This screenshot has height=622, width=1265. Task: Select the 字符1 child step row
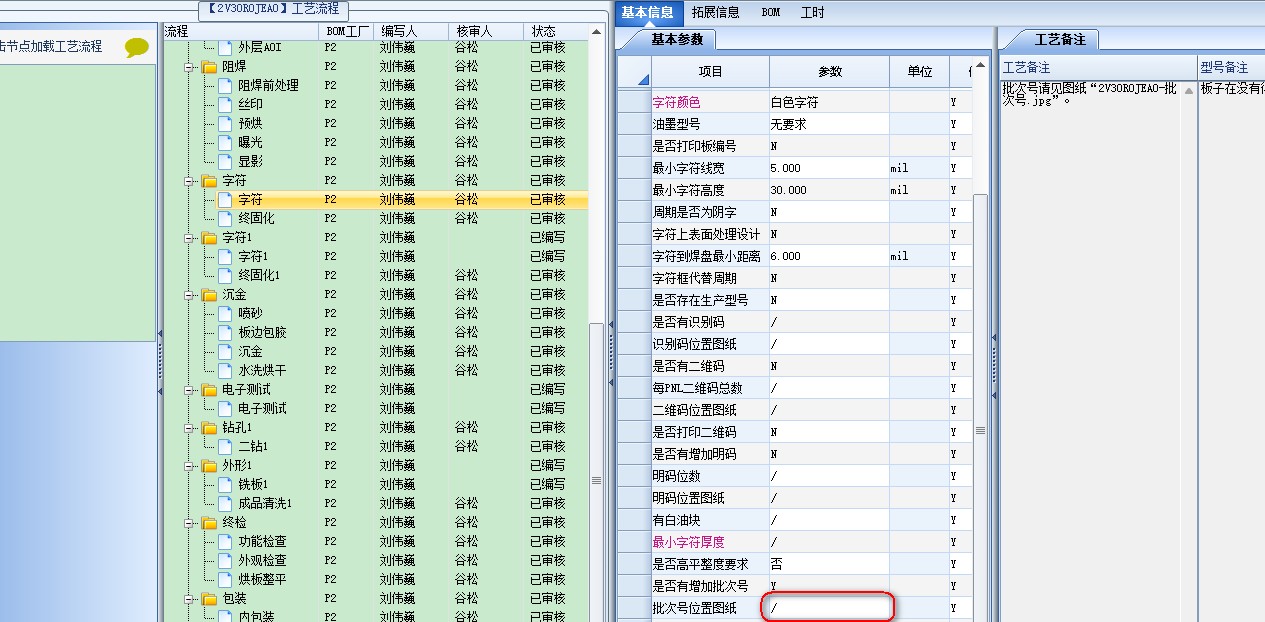[x=376, y=256]
